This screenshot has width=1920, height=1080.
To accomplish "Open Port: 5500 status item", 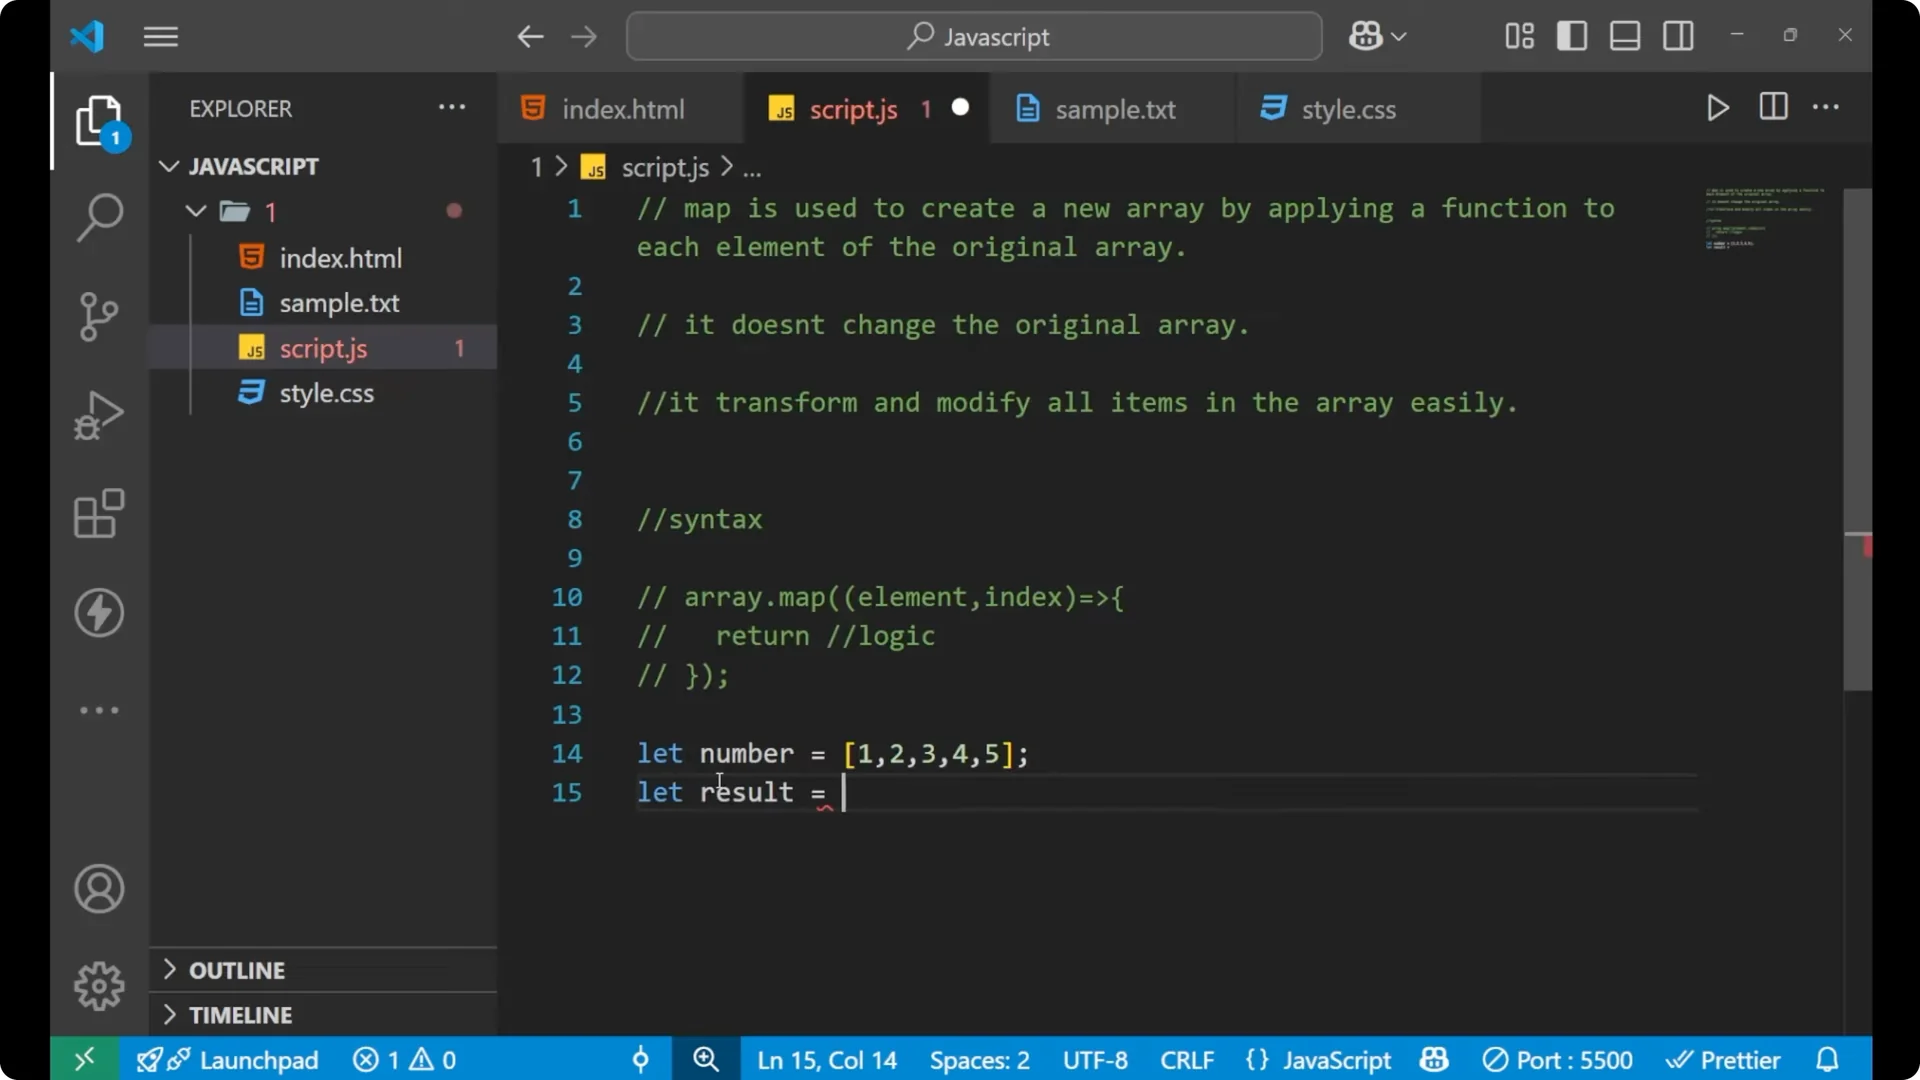I will coord(1557,1059).
